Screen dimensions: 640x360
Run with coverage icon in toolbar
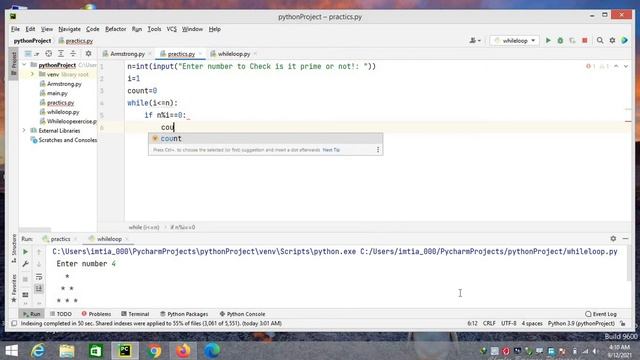point(572,40)
